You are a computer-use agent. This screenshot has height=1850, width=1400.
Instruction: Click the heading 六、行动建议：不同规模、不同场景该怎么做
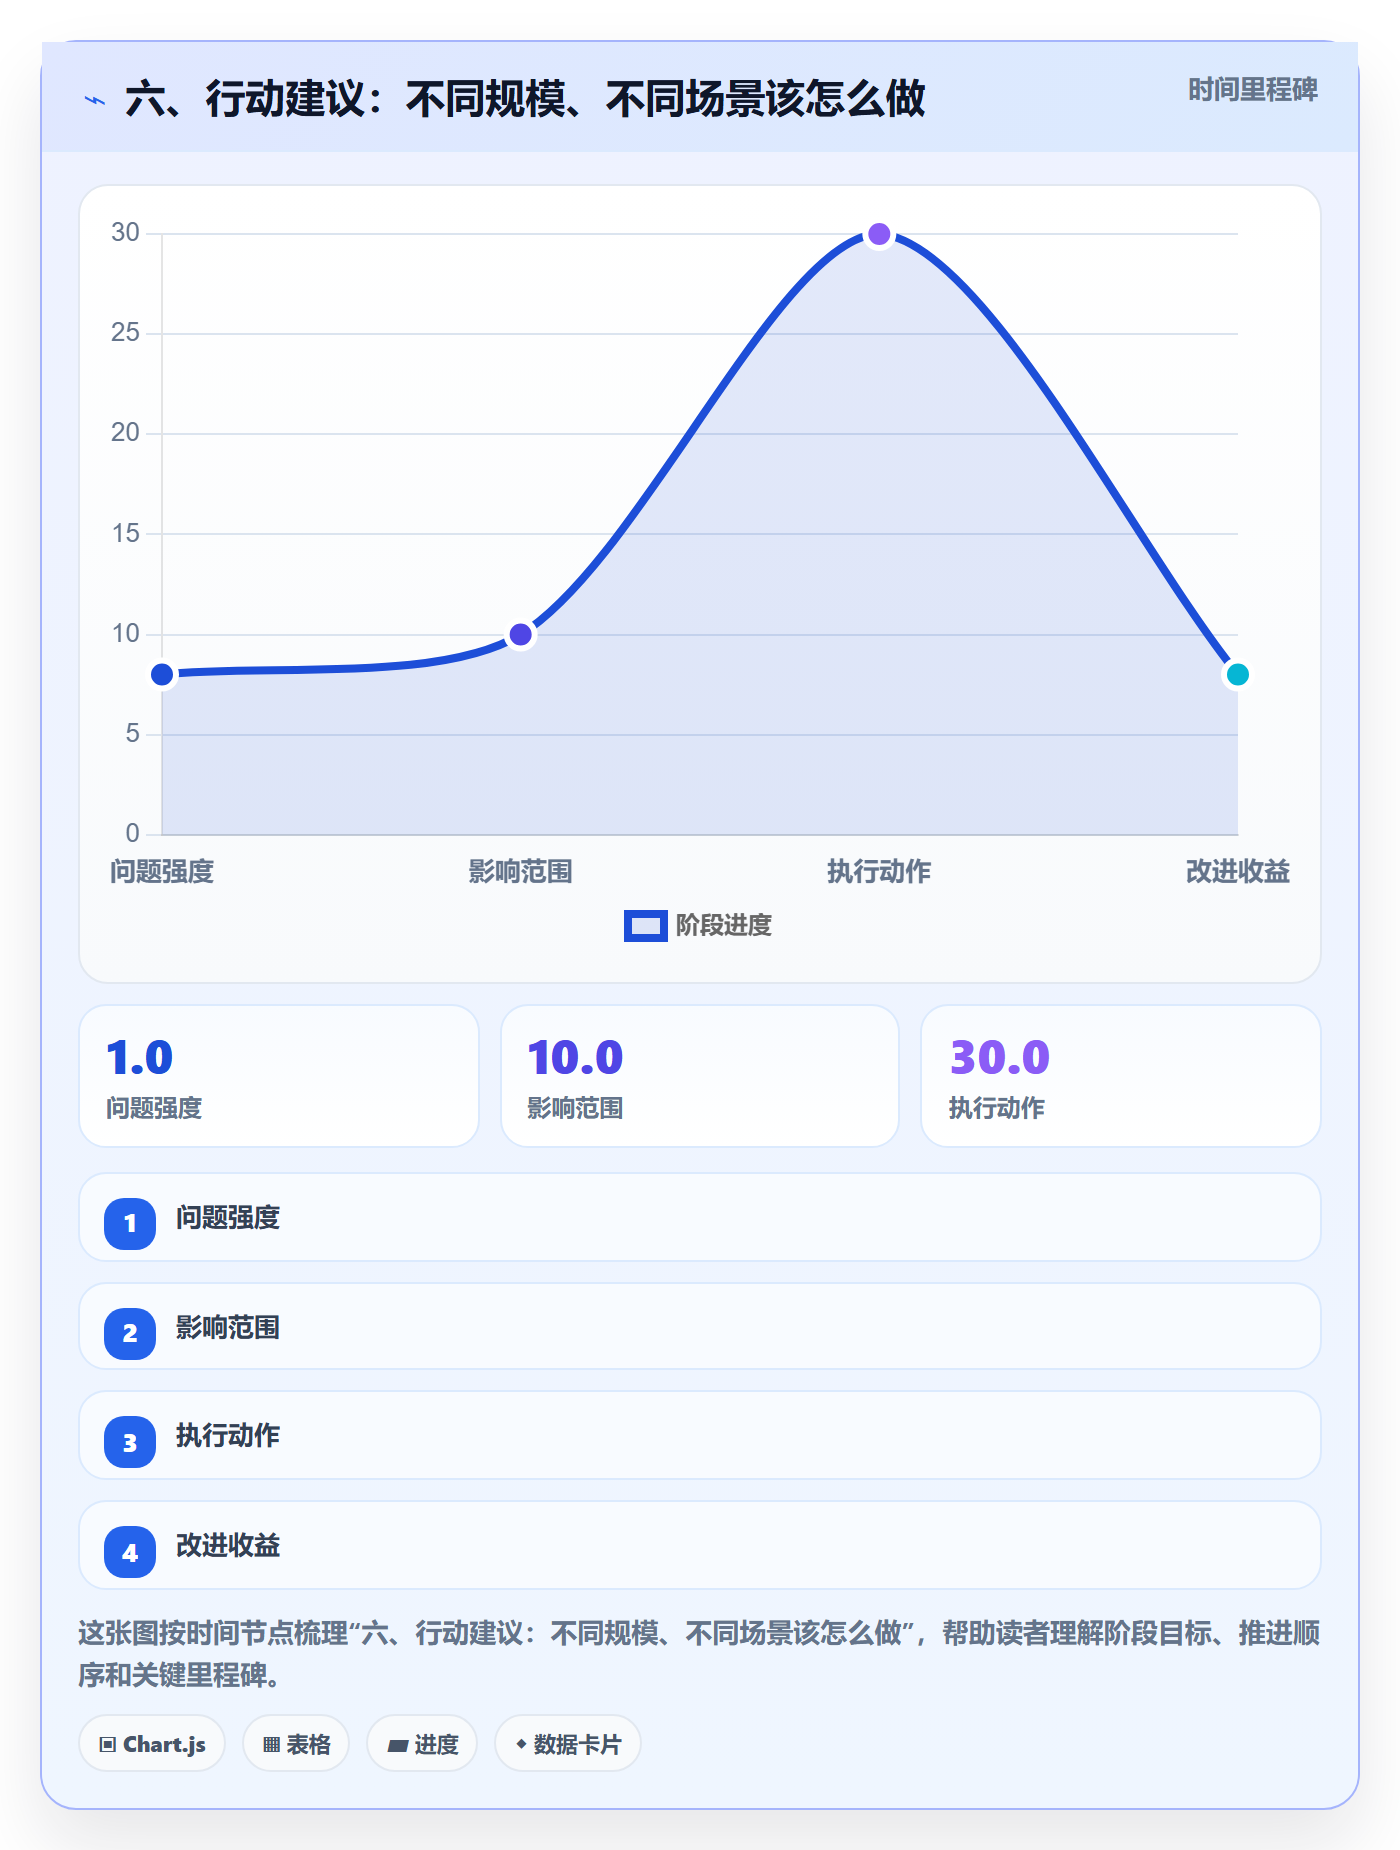click(x=525, y=100)
